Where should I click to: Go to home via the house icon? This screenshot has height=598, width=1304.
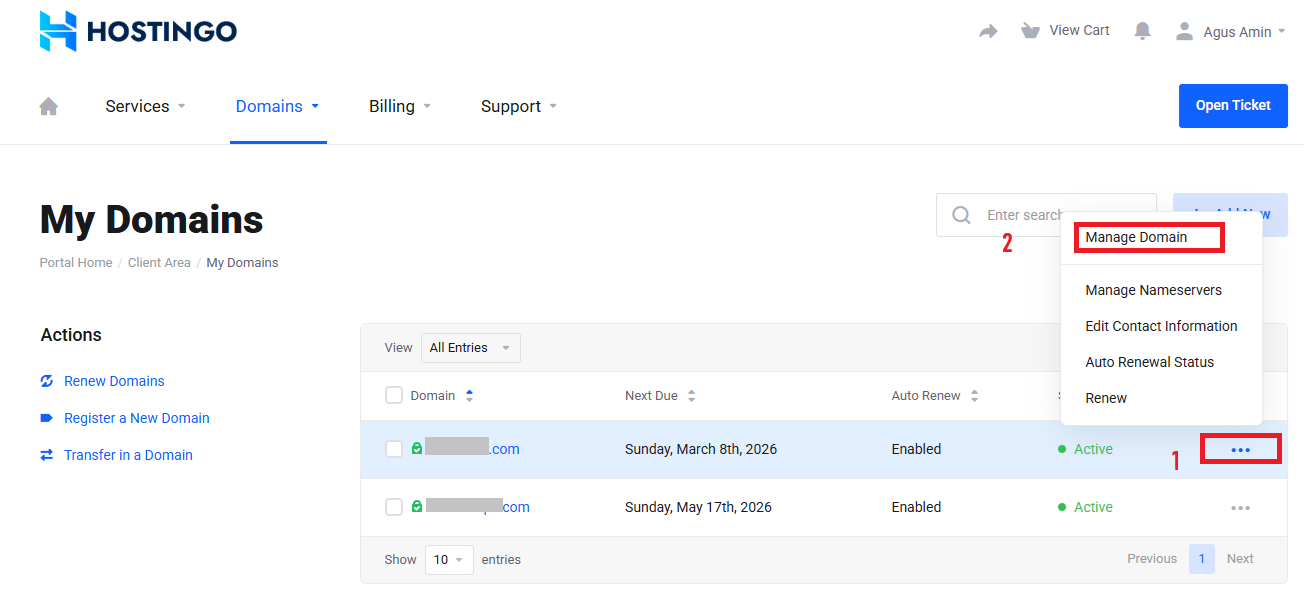[48, 106]
